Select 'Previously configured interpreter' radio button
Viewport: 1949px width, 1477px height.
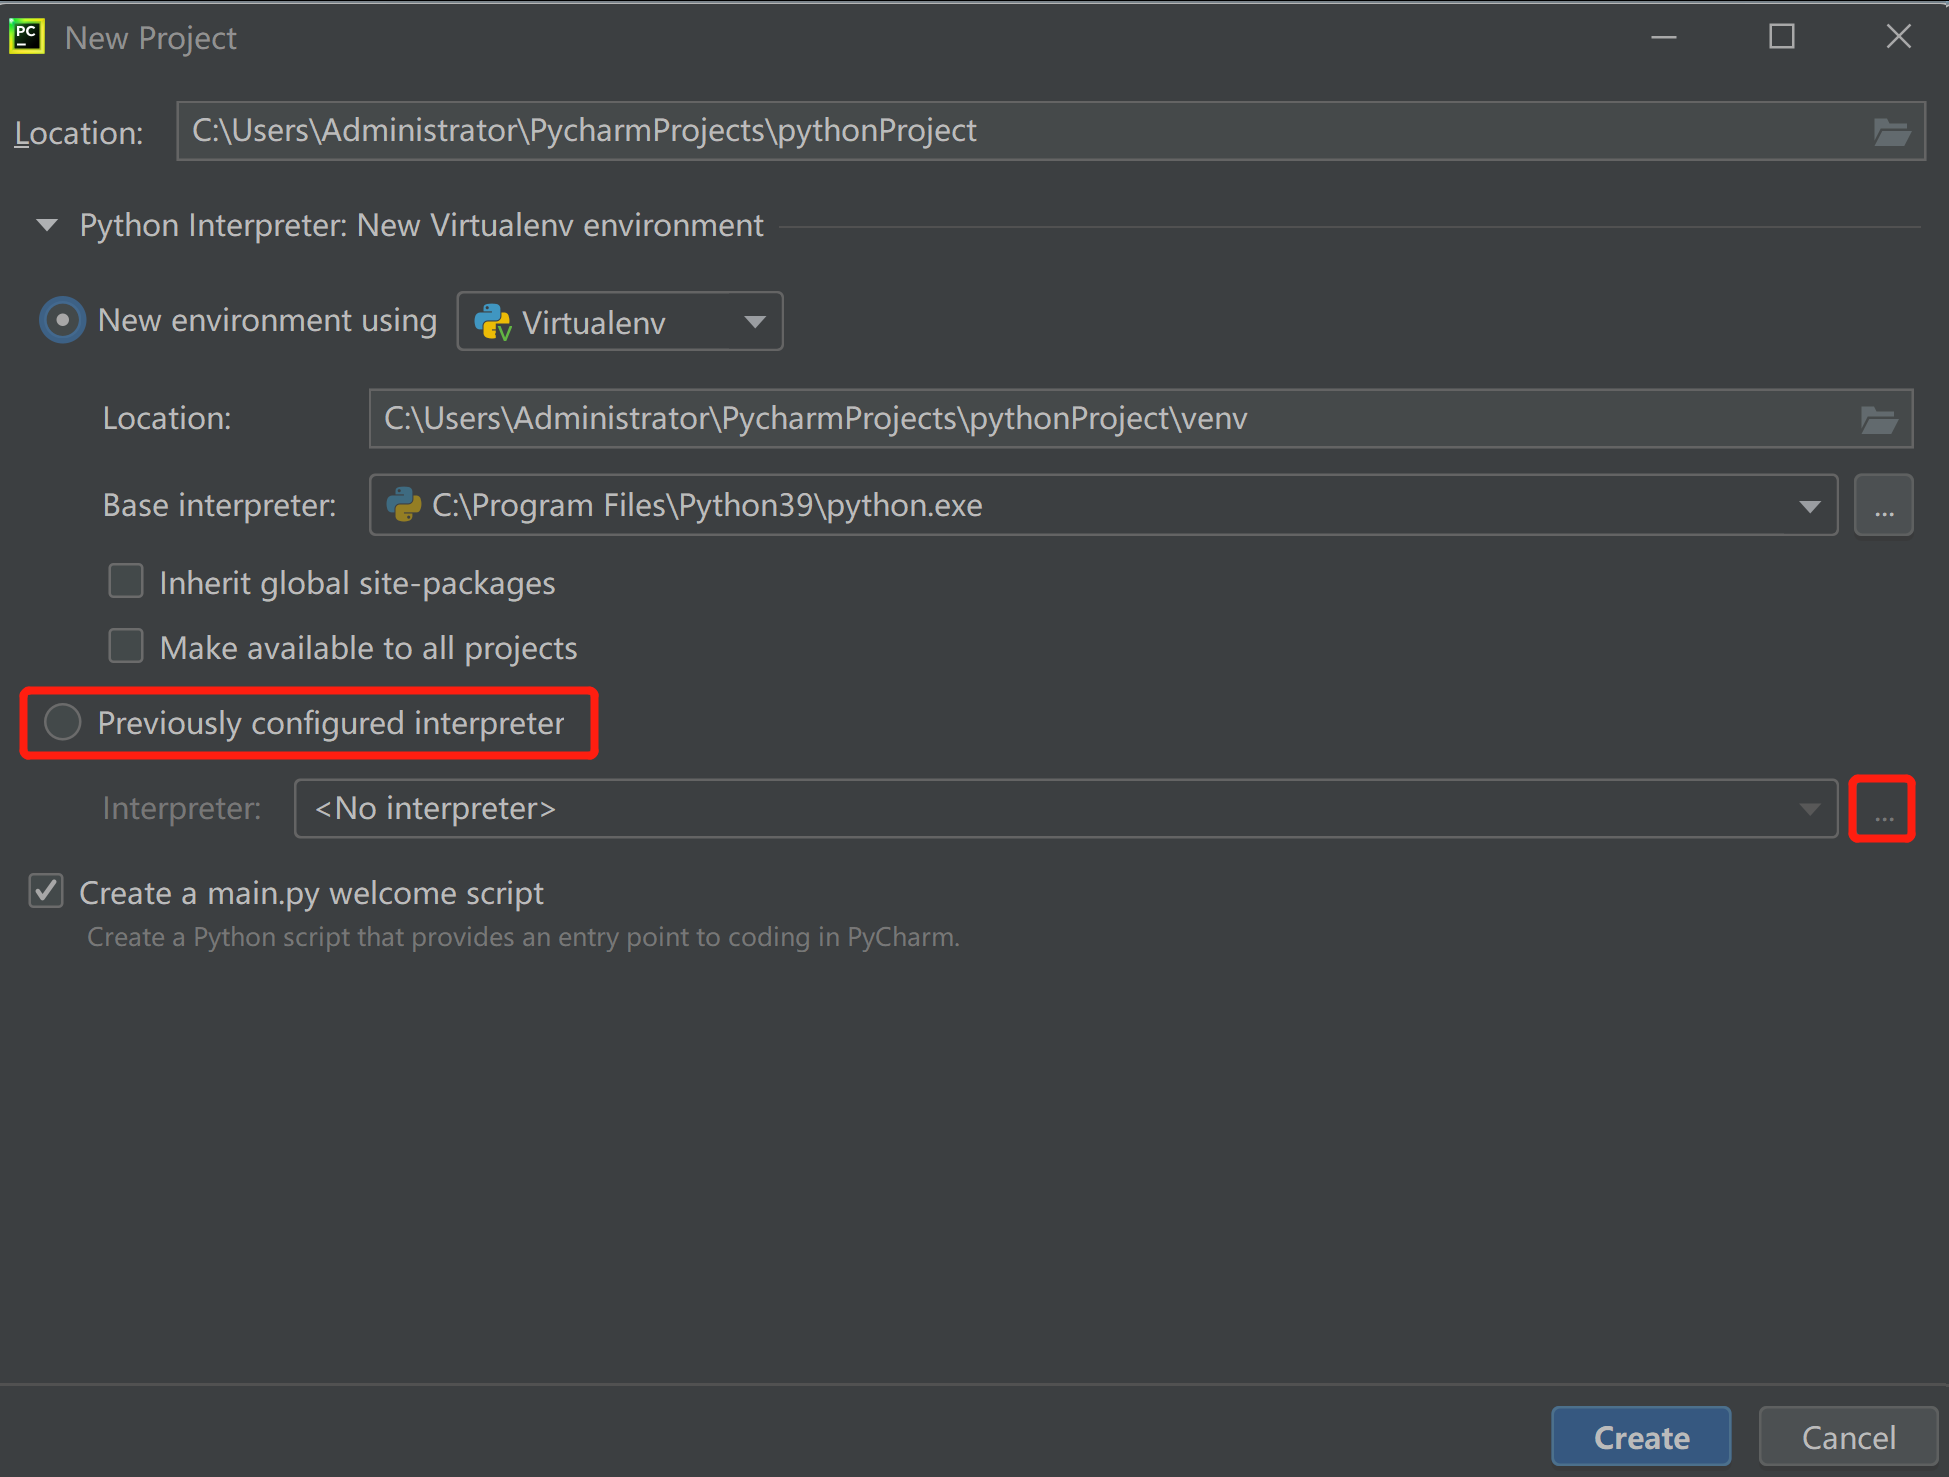coord(62,722)
